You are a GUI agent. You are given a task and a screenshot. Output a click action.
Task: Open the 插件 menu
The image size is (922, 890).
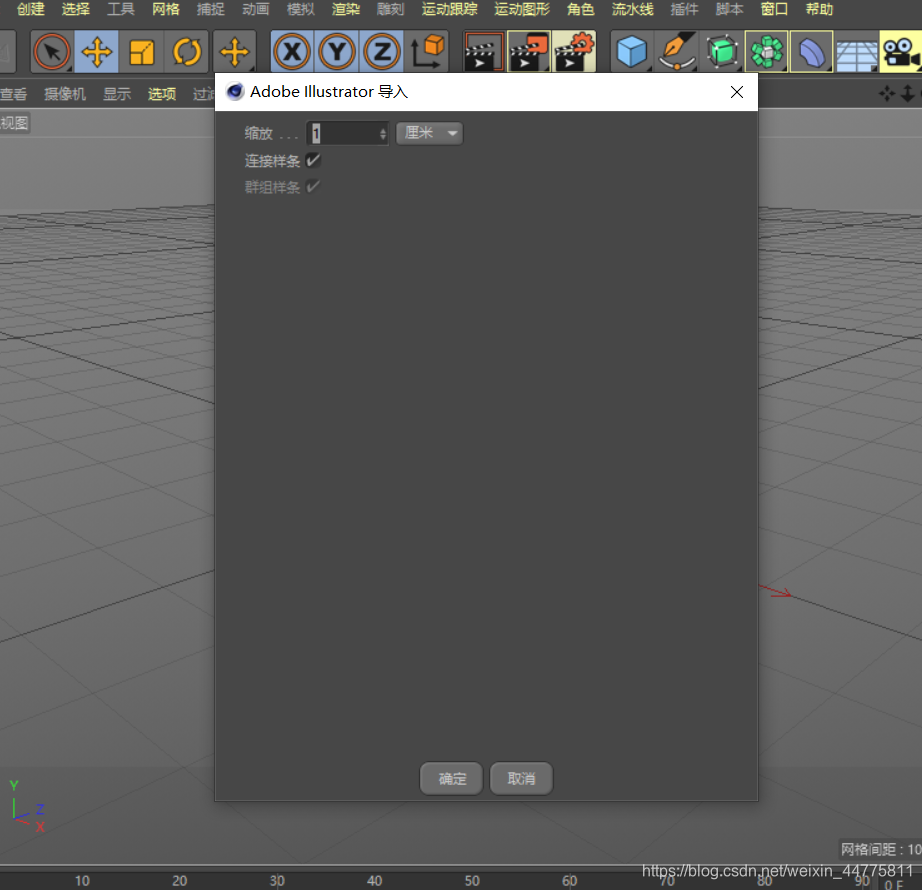click(684, 9)
